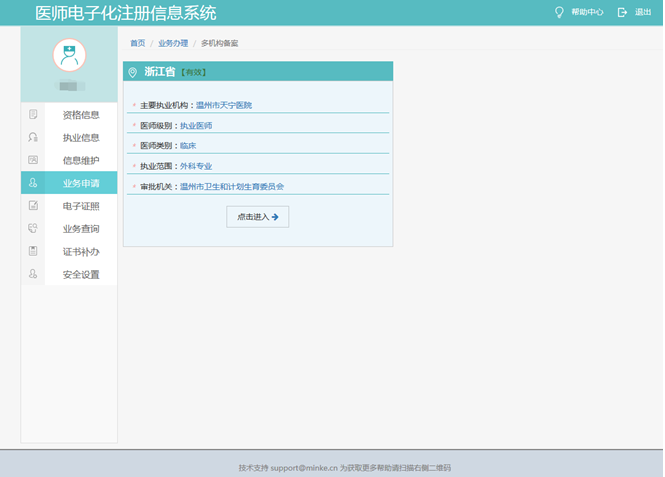Open the 安全设置 menu item

pos(81,274)
